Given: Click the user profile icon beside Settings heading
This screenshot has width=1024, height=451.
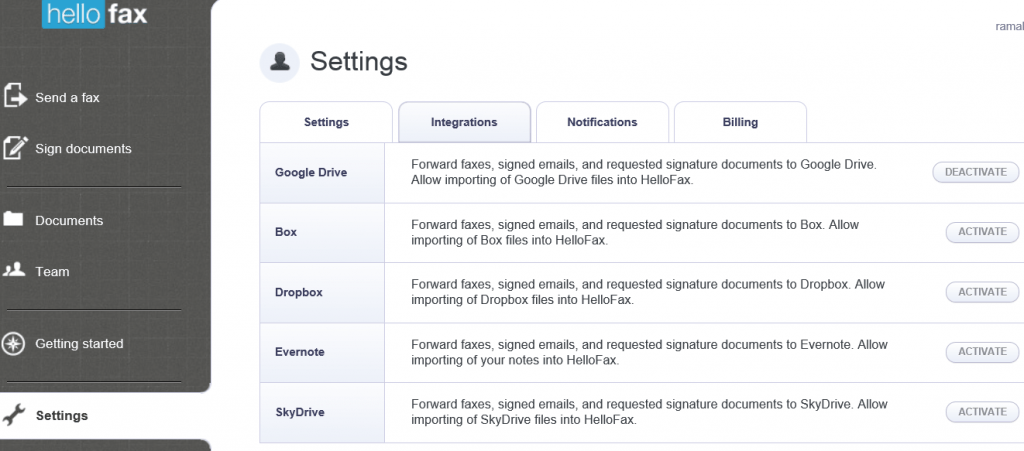Looking at the screenshot, I should [x=280, y=62].
